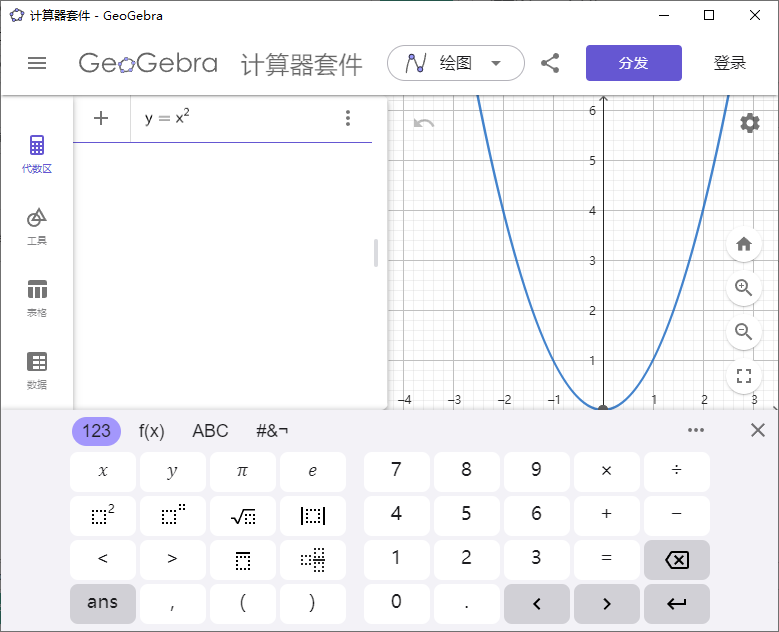Image resolution: width=779 pixels, height=632 pixels.
Task: Open graphics settings gear
Action: (x=750, y=123)
